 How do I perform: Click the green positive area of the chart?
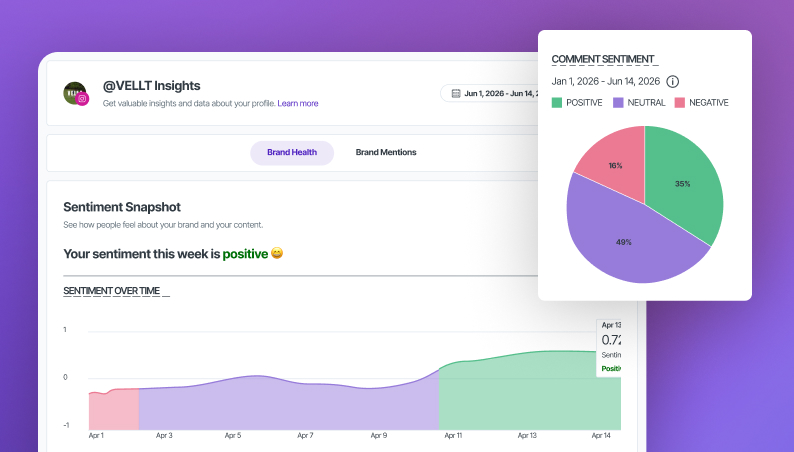(529, 395)
